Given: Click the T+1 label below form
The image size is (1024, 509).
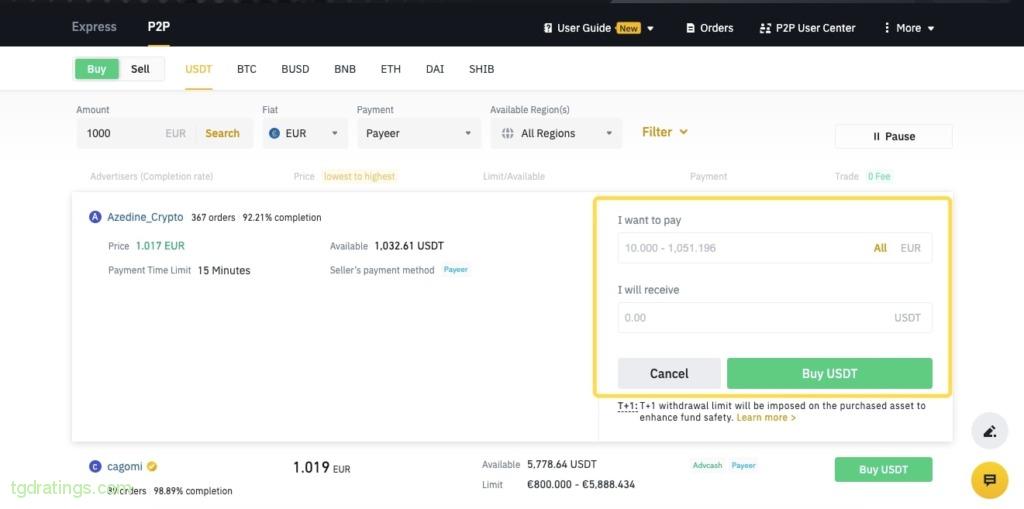Looking at the screenshot, I should 628,406.
